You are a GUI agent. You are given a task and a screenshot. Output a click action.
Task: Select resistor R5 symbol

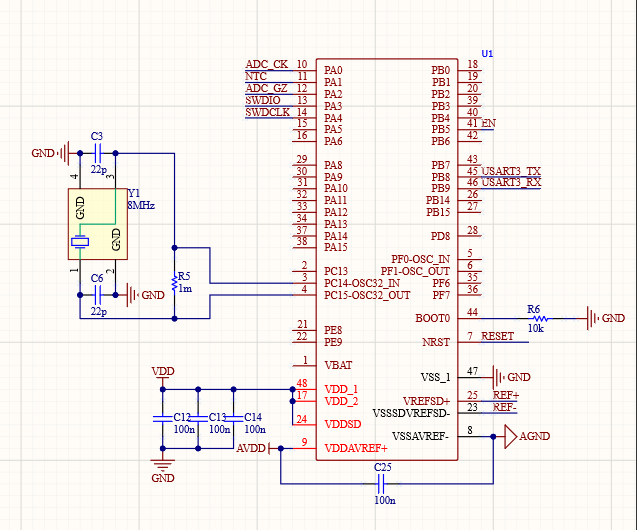point(175,282)
